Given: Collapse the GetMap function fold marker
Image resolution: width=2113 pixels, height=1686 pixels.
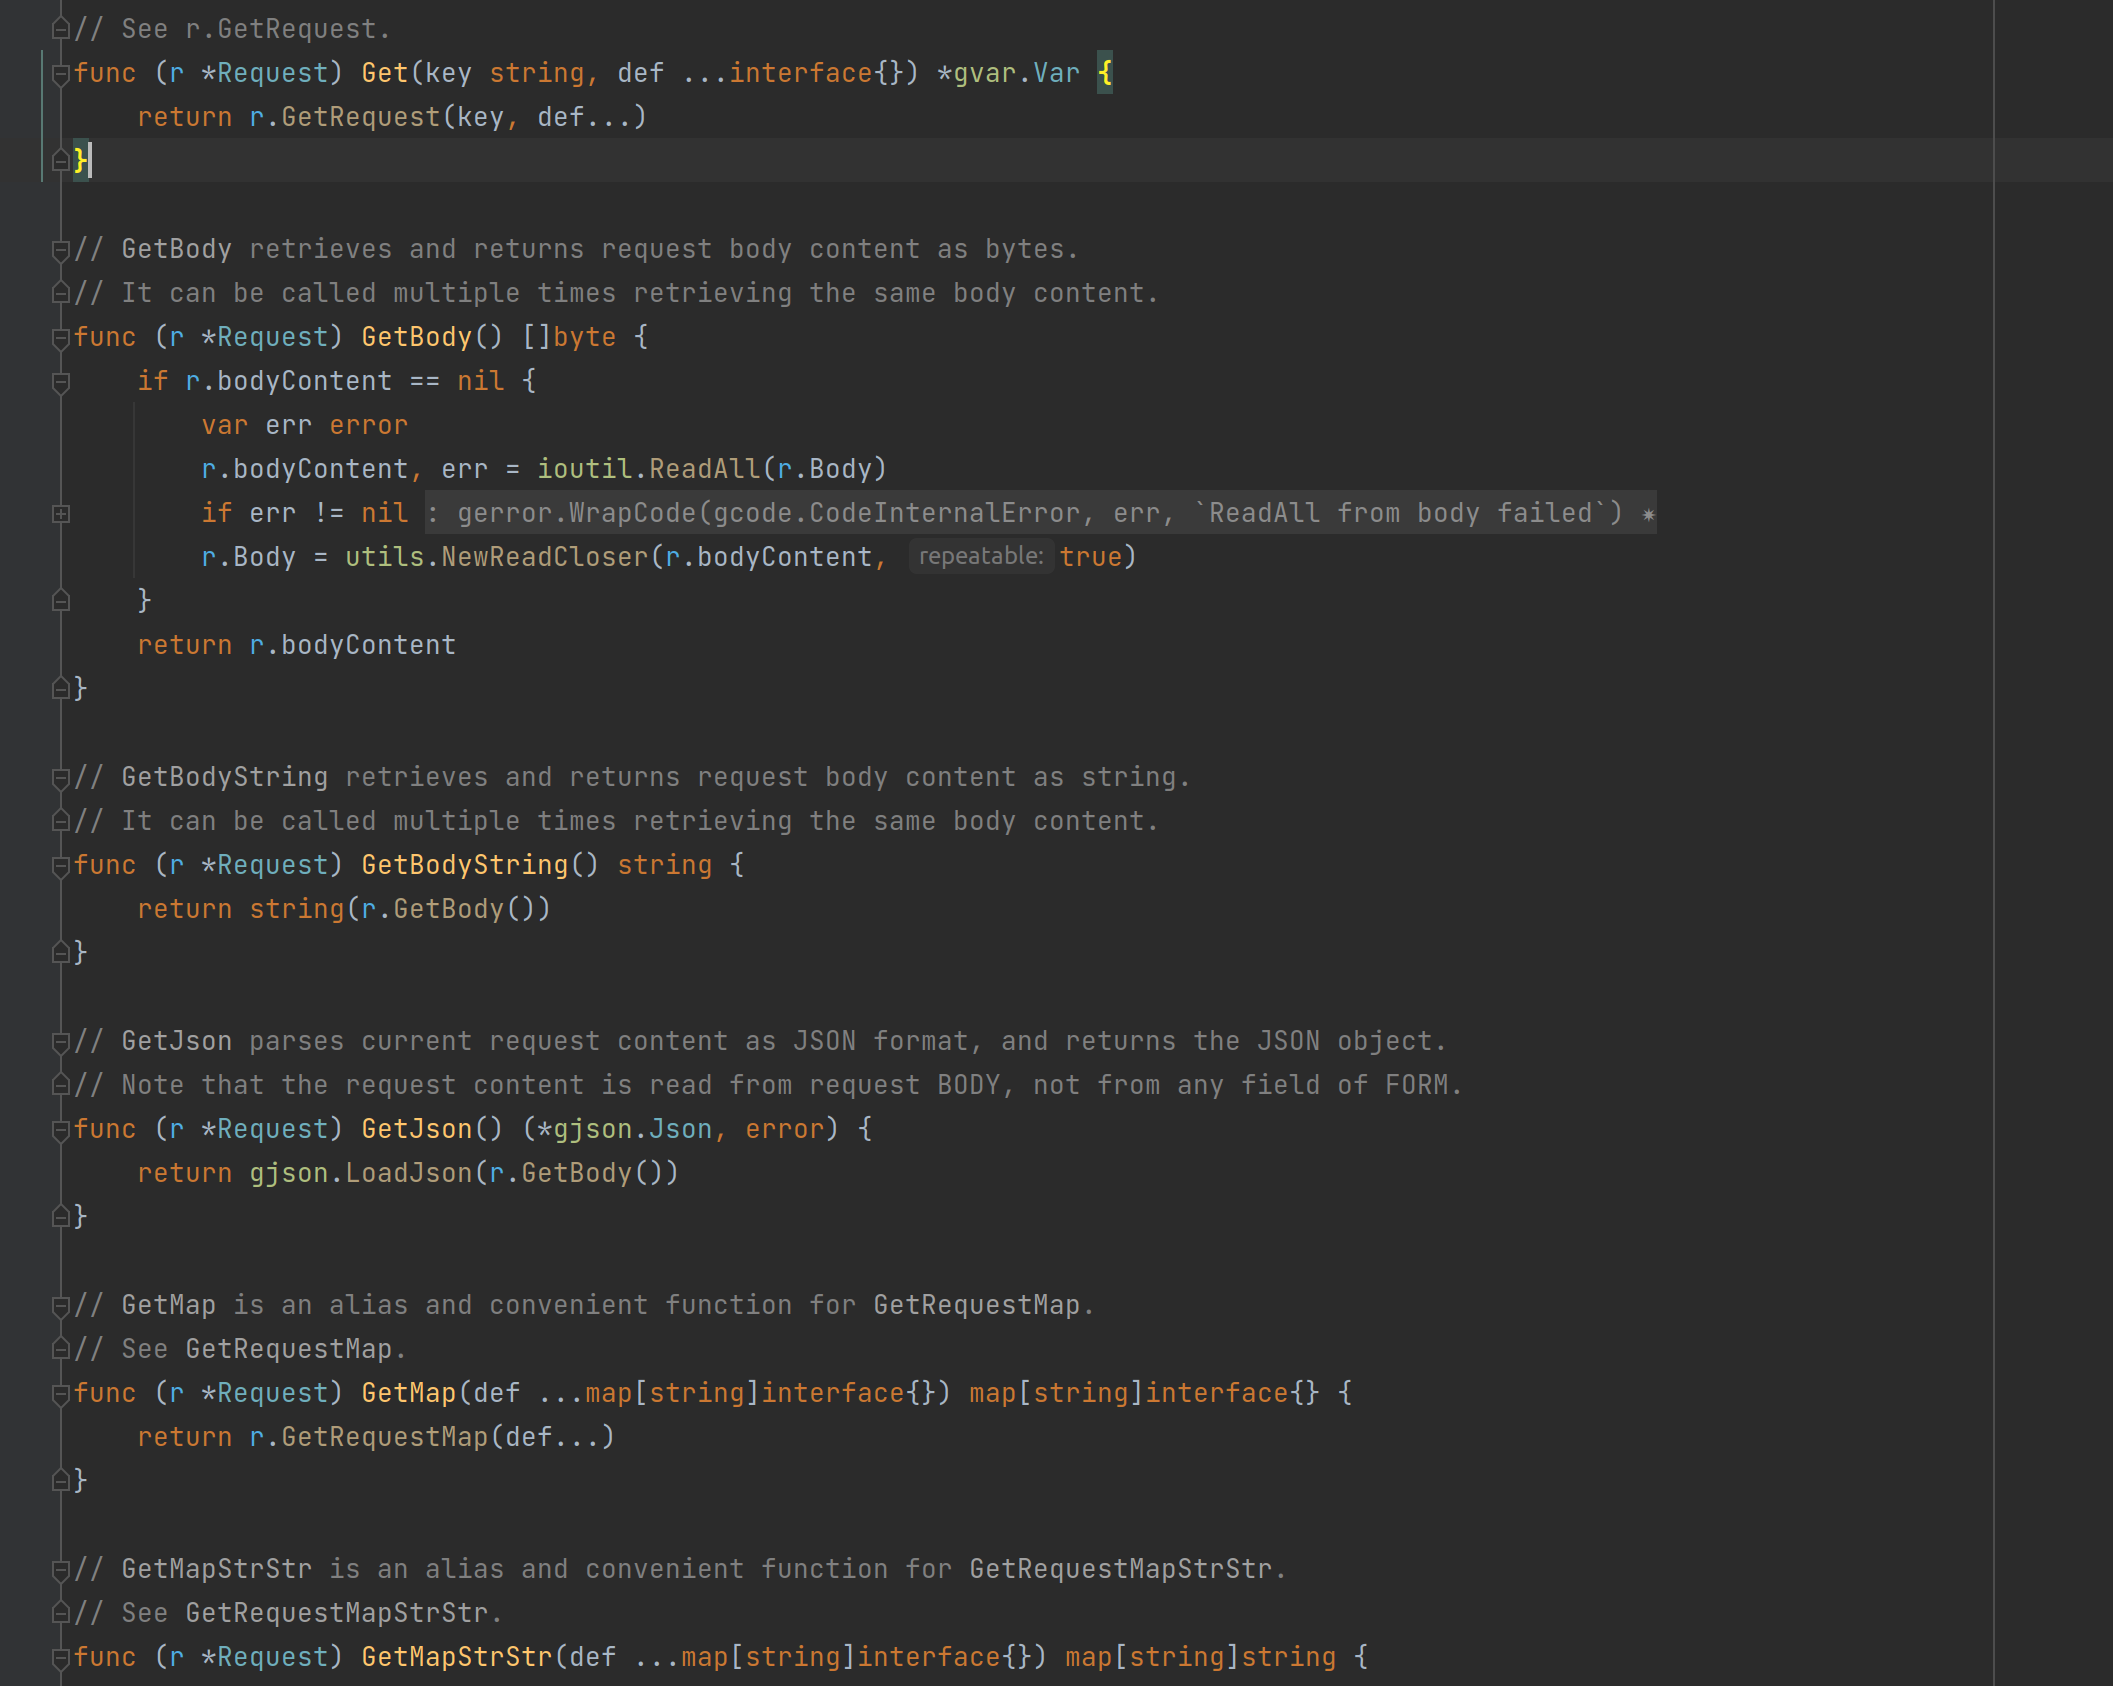Looking at the screenshot, I should tap(60, 1394).
